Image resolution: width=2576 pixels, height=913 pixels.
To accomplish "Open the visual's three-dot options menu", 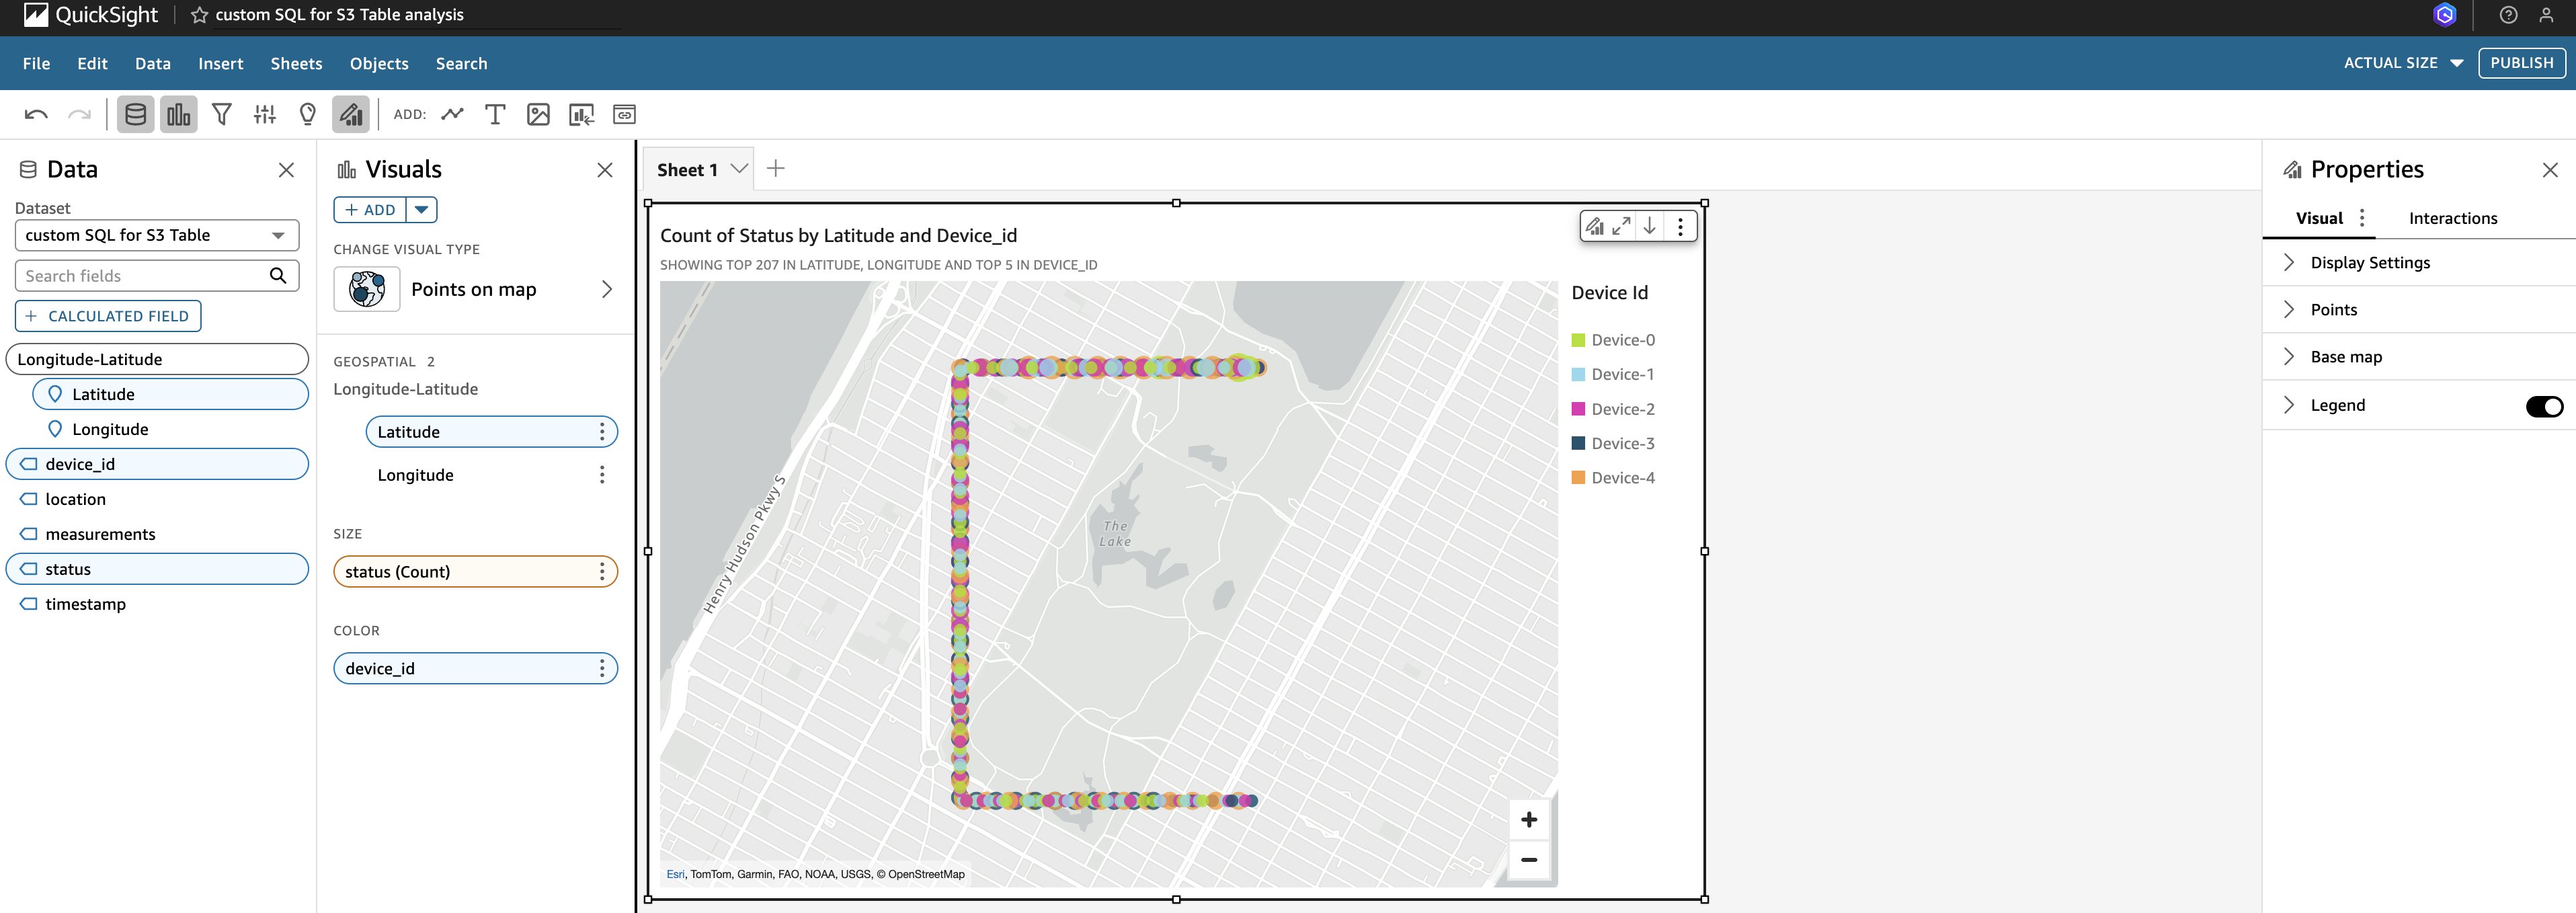I will click(1680, 227).
